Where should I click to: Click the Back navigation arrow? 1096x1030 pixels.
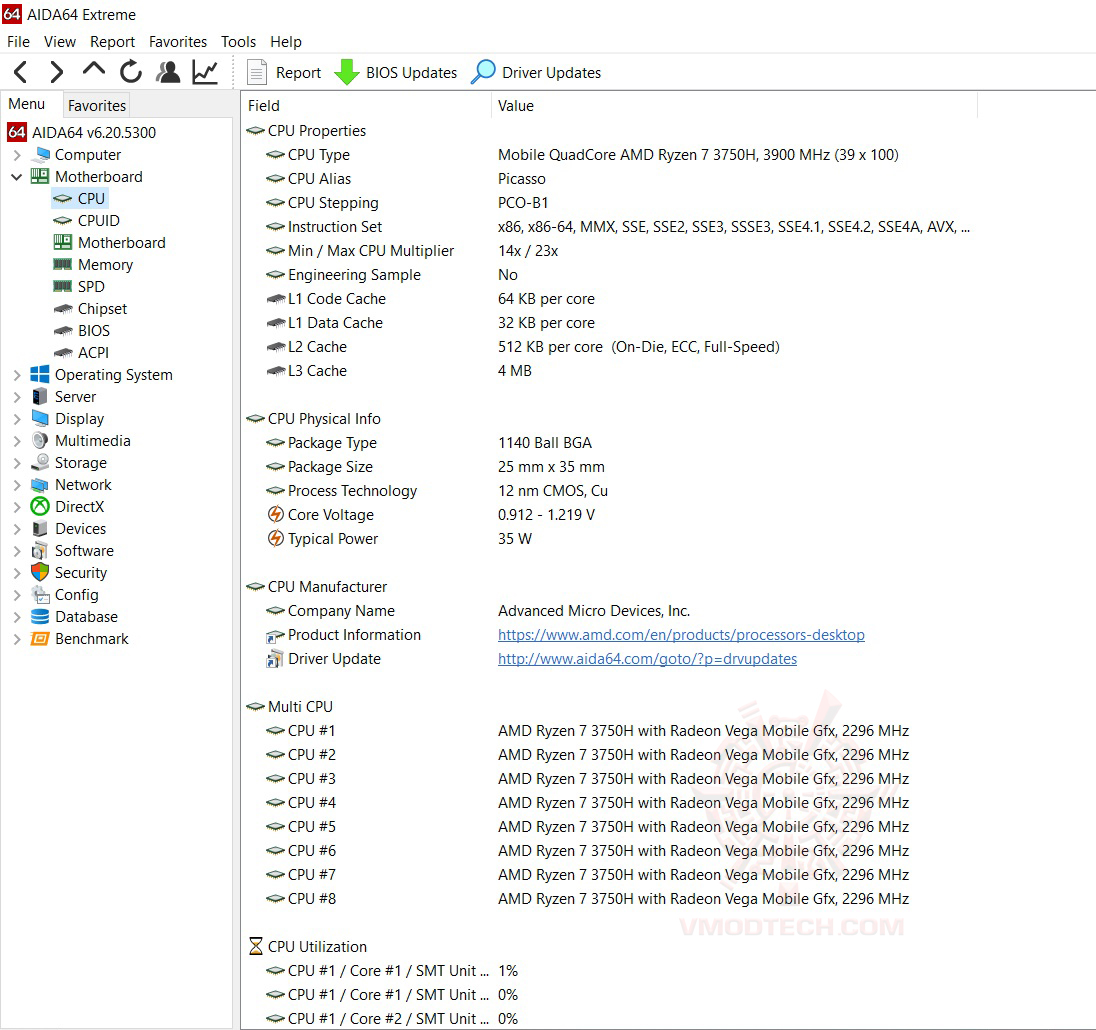pos(21,72)
